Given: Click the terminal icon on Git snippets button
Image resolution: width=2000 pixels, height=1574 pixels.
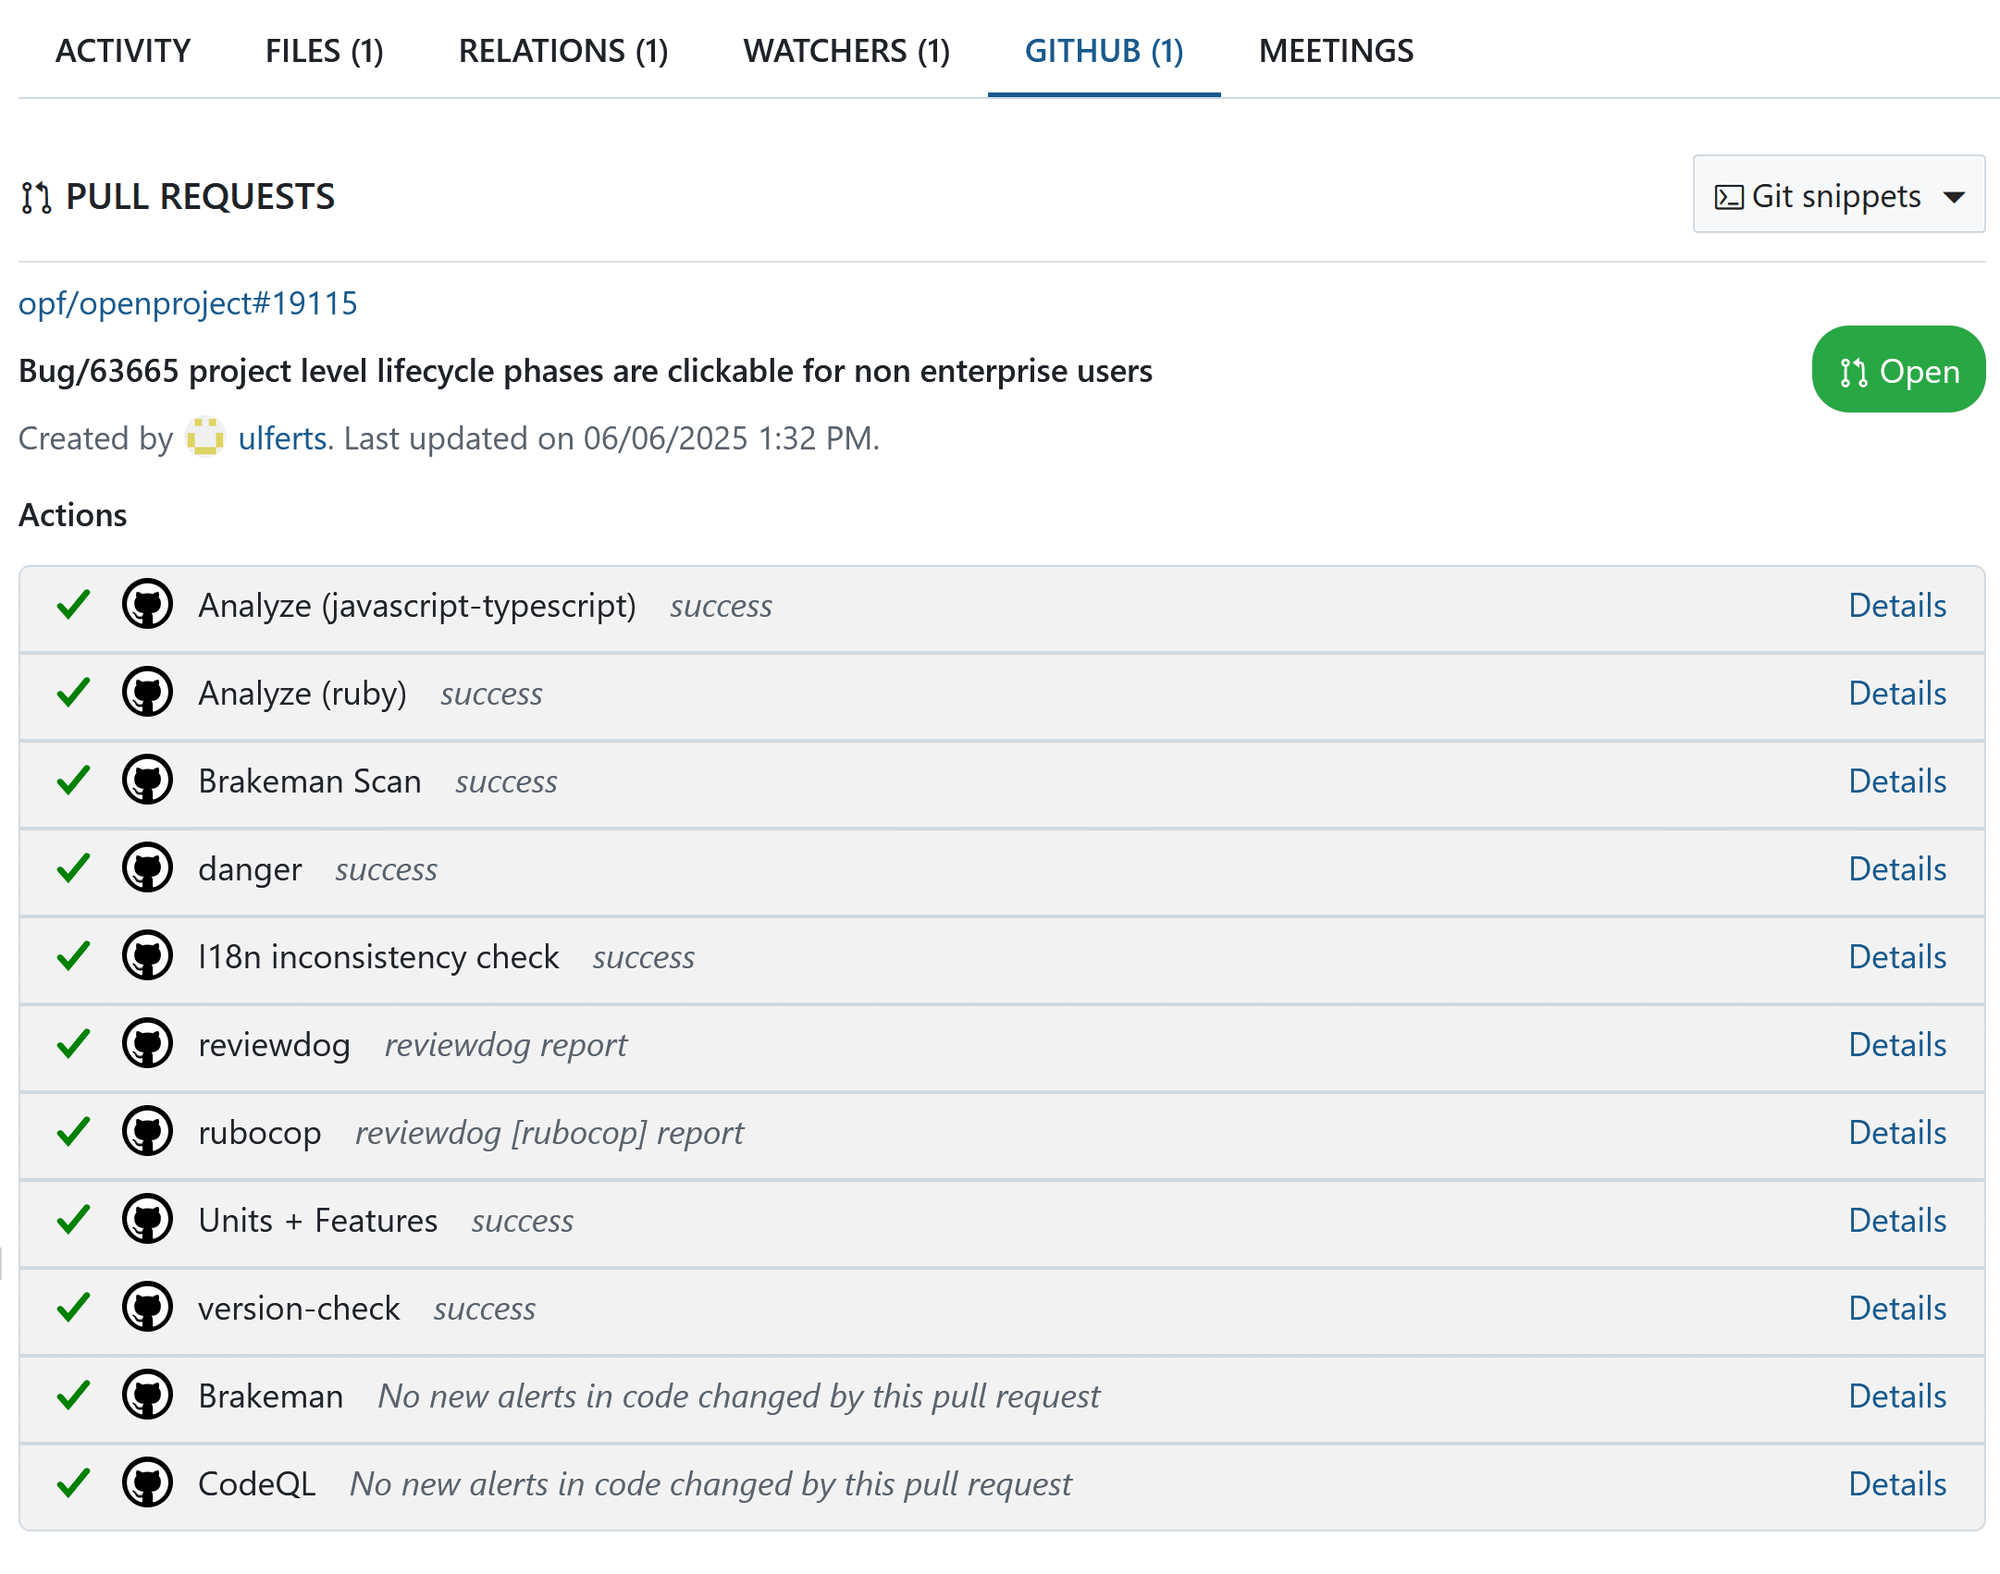Looking at the screenshot, I should point(1728,196).
